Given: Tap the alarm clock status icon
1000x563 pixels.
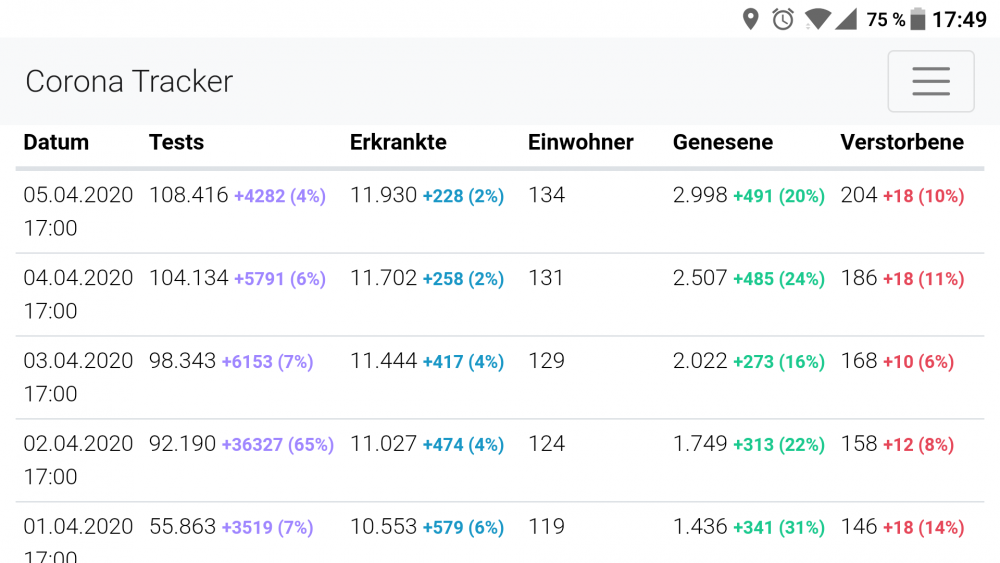Looking at the screenshot, I should [783, 19].
